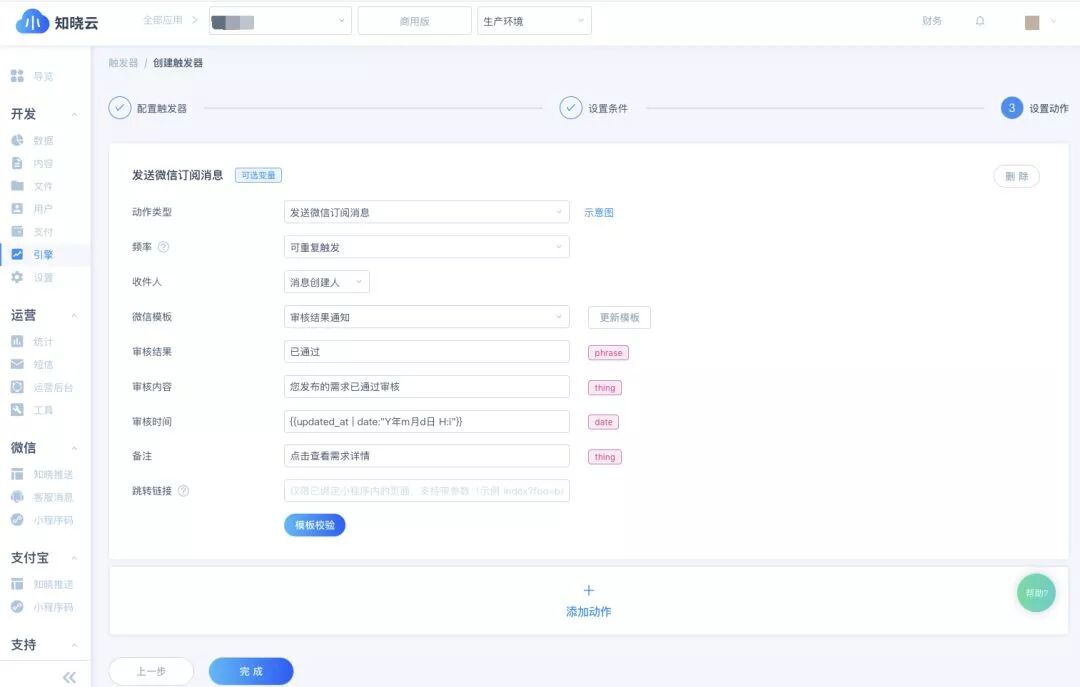The image size is (1080, 687).
Task: Open the application selector dropdown
Action: (280, 21)
